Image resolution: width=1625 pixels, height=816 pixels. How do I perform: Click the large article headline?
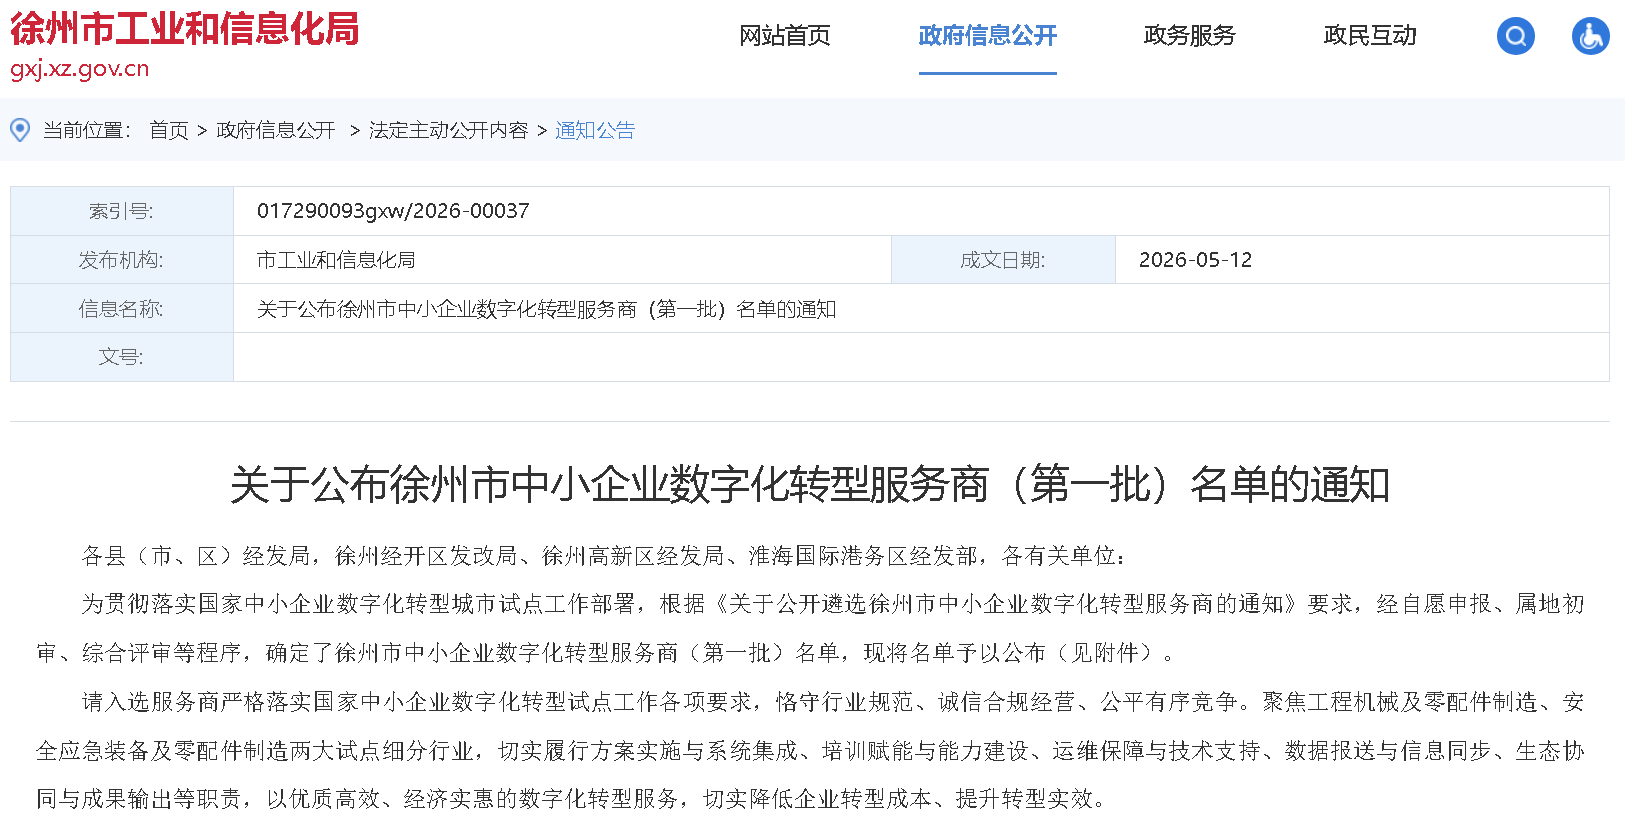[810, 485]
